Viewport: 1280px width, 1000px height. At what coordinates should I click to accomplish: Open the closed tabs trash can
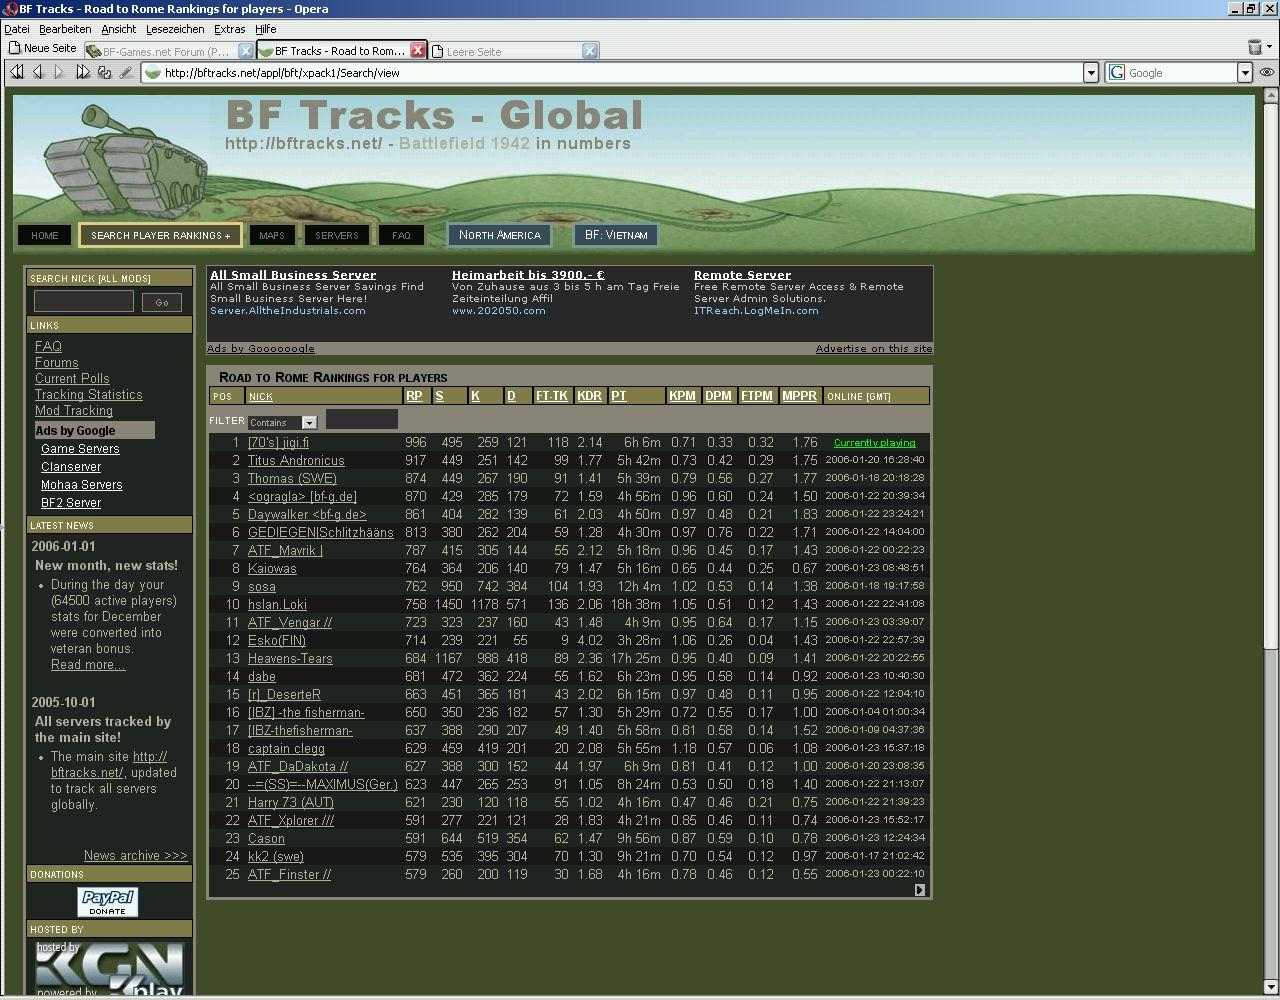(1255, 47)
